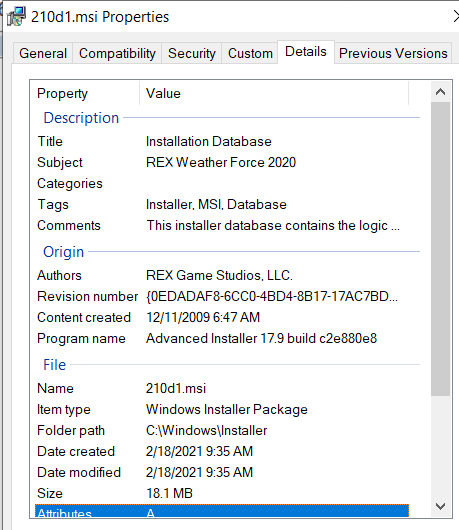
Task: Click the 'File' group heading
Action: point(54,365)
